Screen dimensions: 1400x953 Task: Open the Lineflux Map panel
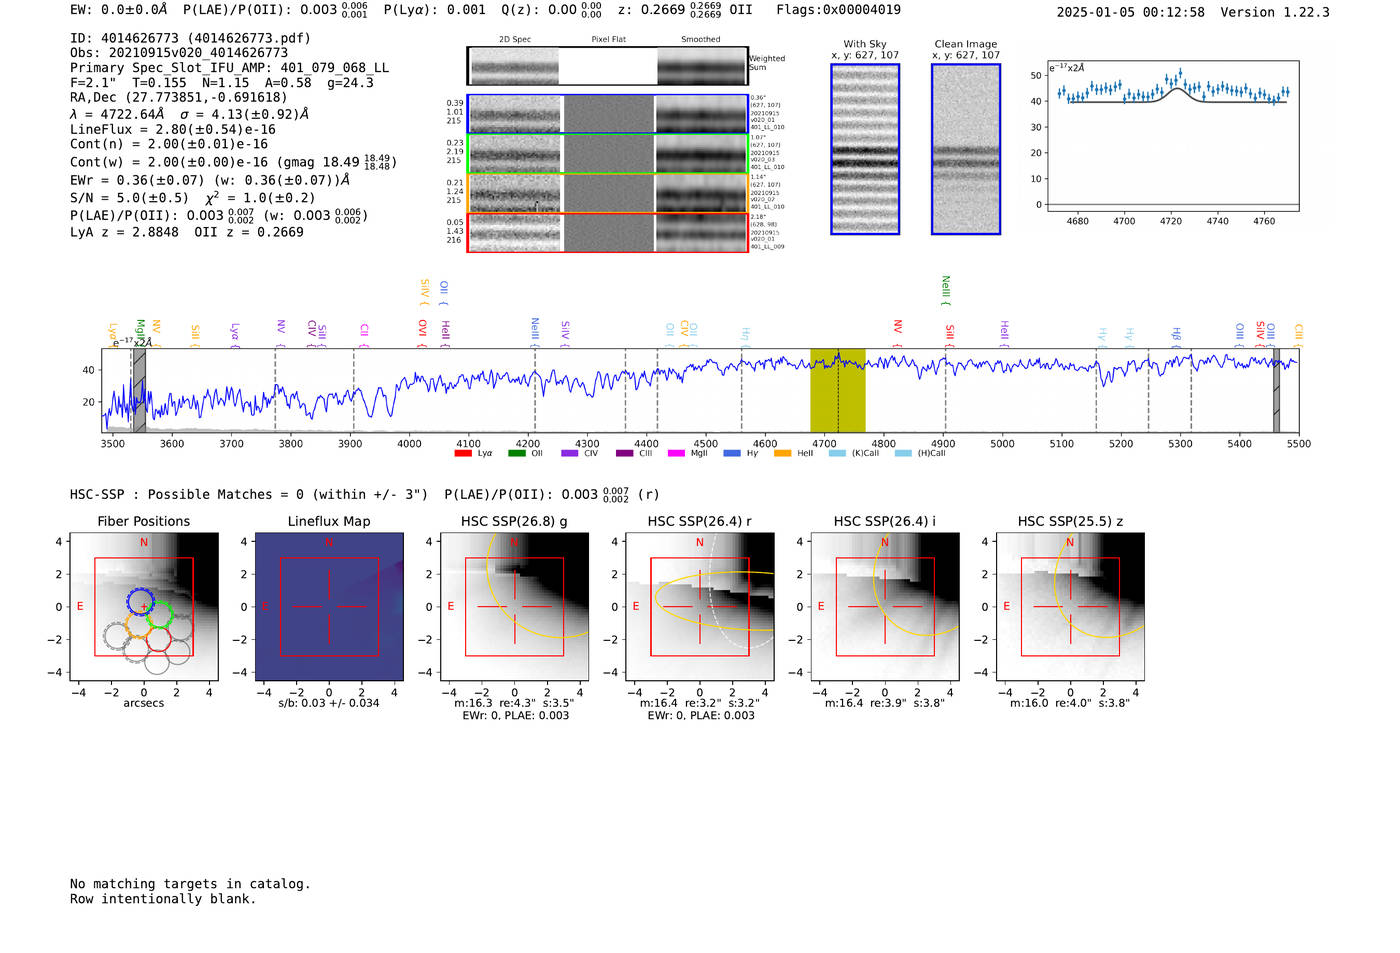pos(329,607)
